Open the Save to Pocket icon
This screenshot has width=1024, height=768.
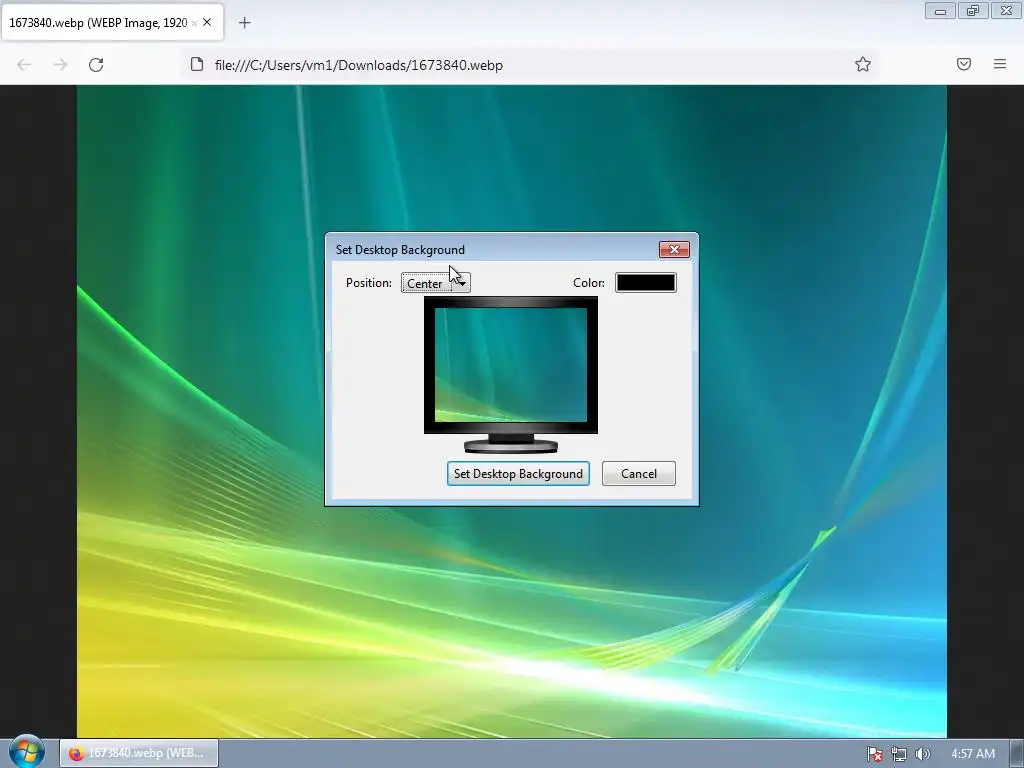tap(964, 64)
